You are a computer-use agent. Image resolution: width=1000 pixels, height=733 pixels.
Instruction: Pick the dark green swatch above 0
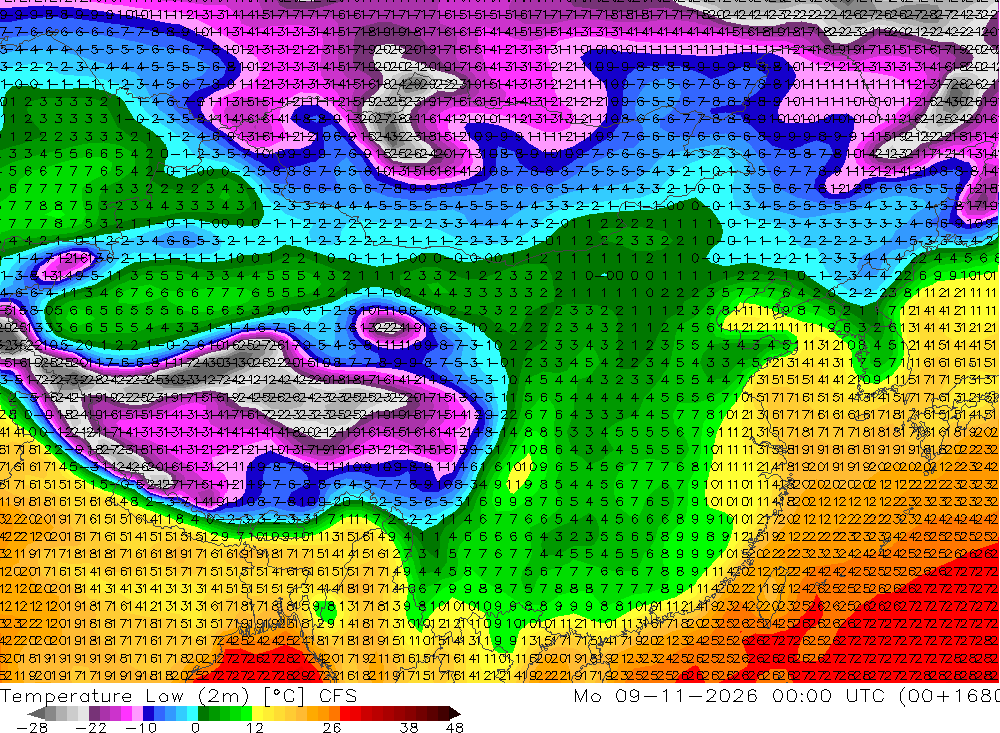tap(203, 714)
